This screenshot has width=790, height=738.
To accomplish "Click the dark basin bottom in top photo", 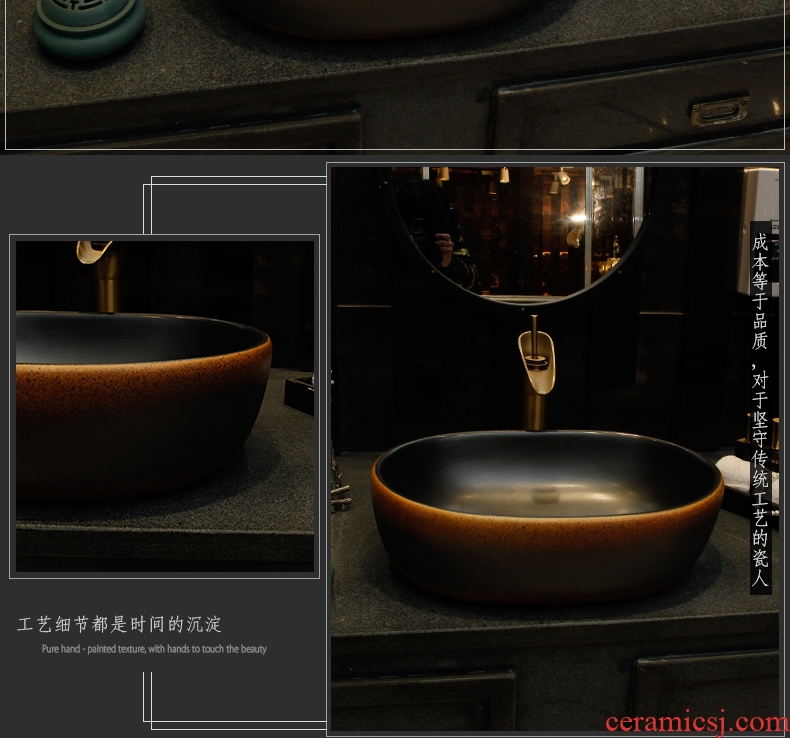I will 380,15.
